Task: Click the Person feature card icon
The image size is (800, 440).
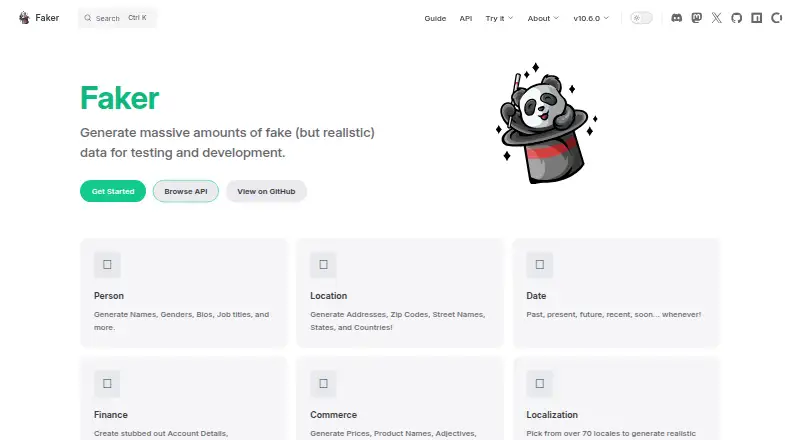Action: [107, 264]
